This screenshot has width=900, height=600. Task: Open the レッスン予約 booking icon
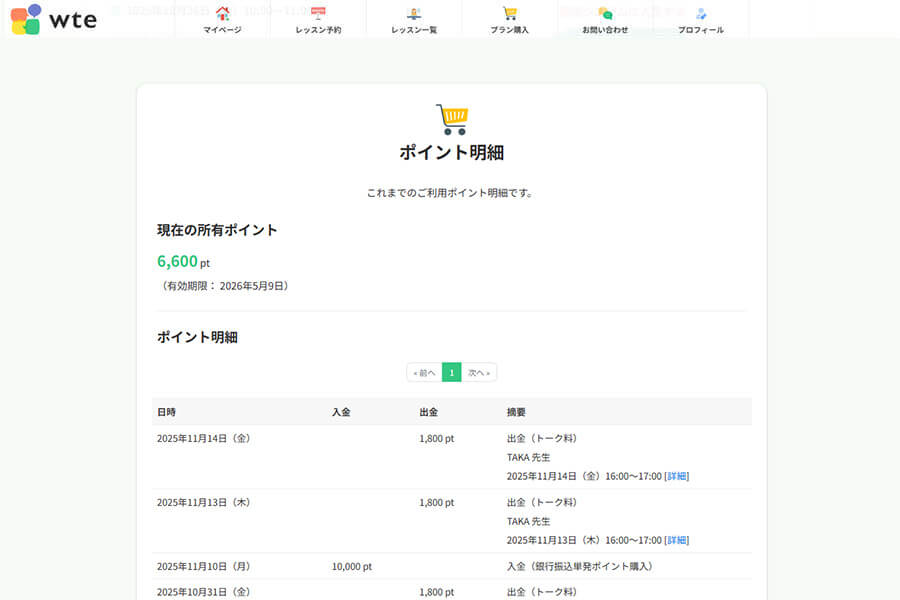[318, 12]
